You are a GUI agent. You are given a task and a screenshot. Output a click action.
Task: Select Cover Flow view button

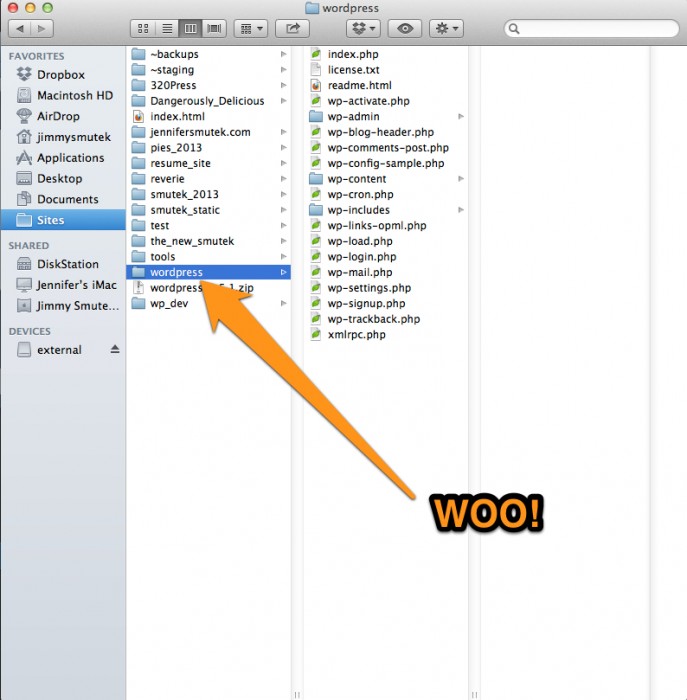(x=214, y=29)
